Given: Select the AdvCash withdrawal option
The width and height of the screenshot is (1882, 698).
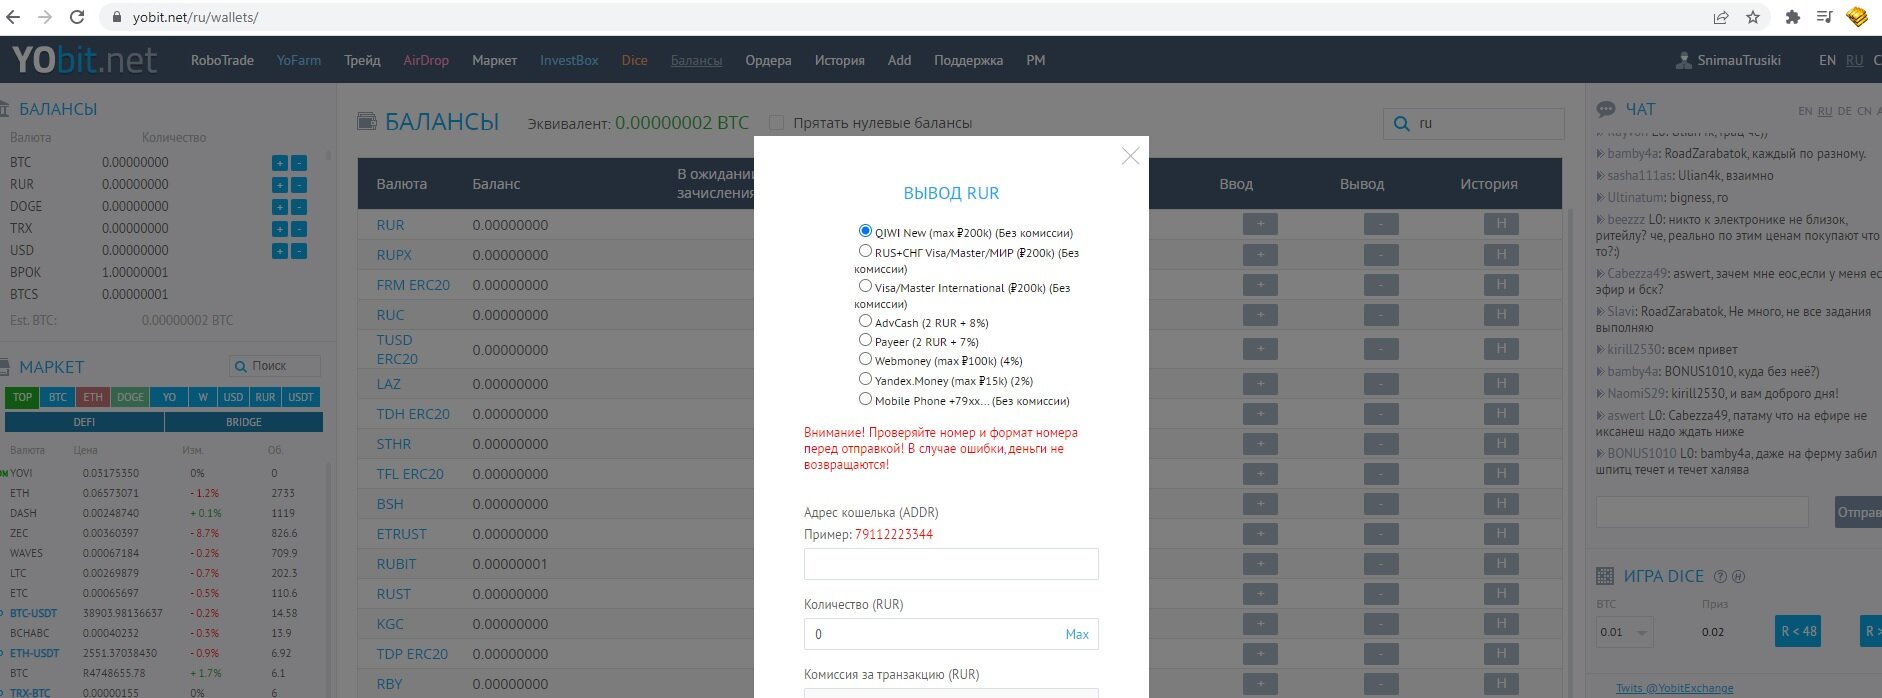Looking at the screenshot, I should click(865, 321).
